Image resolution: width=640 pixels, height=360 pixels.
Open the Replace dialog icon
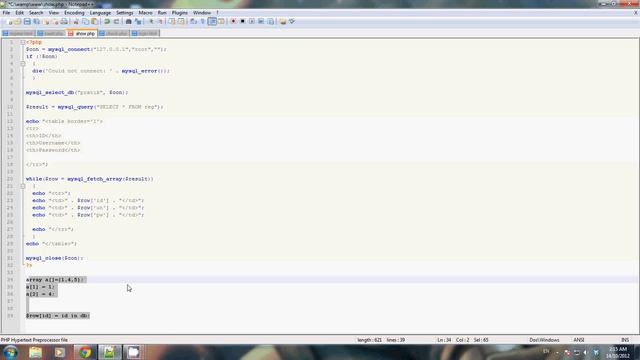[138, 21]
